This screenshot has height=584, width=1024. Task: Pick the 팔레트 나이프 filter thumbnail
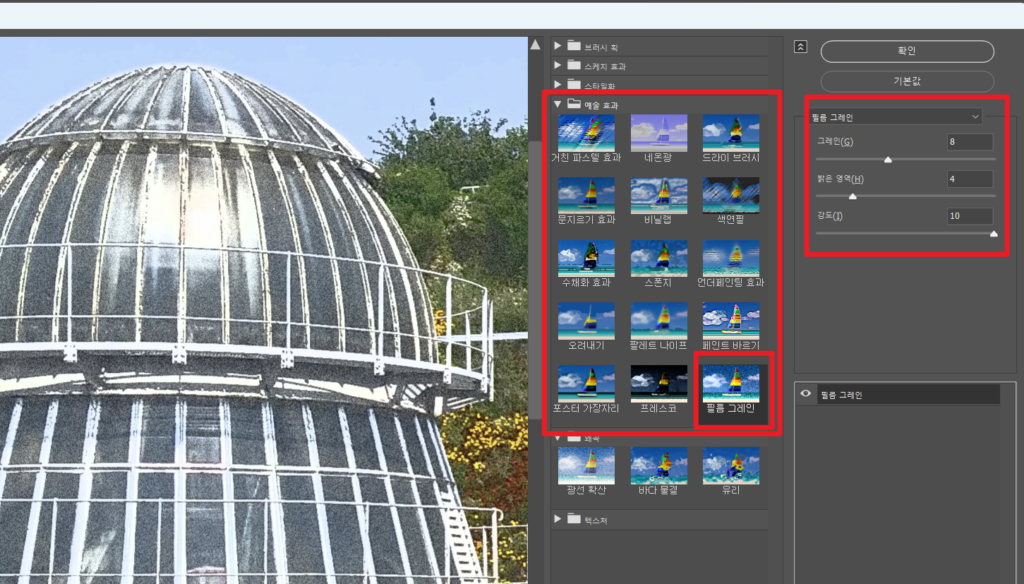coord(658,321)
